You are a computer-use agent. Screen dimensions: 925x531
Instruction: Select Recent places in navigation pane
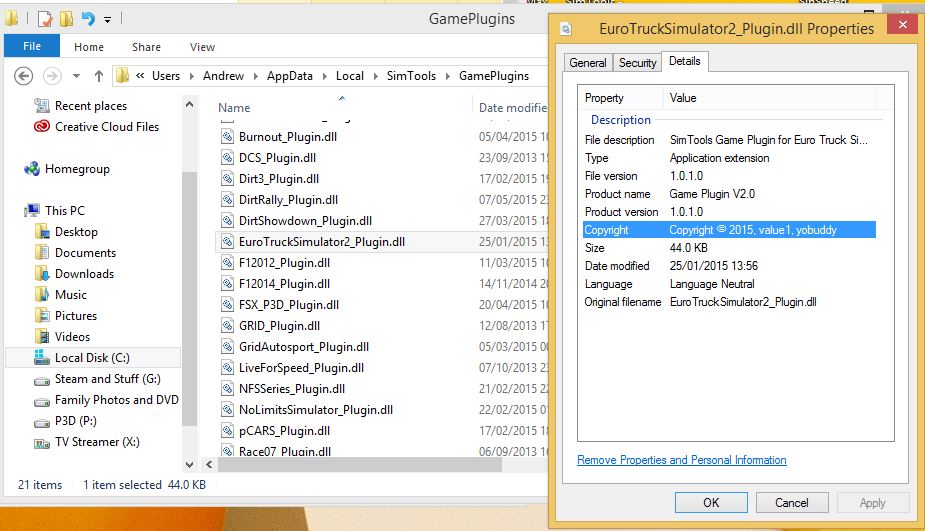91,106
